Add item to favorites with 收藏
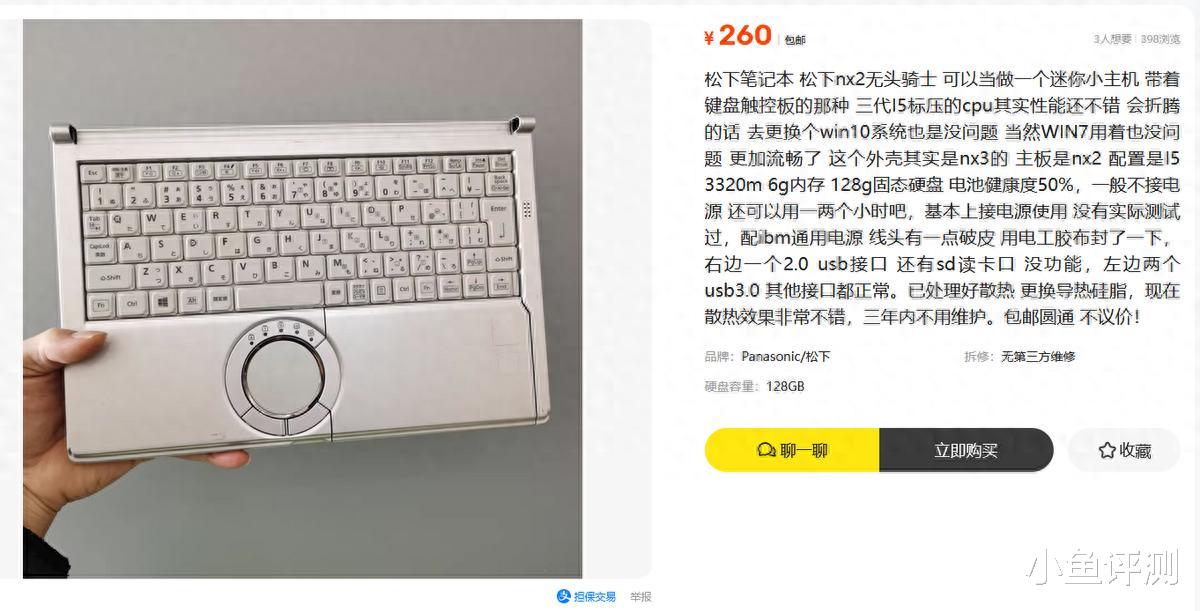The image size is (1200, 611). pyautogui.click(x=1124, y=450)
